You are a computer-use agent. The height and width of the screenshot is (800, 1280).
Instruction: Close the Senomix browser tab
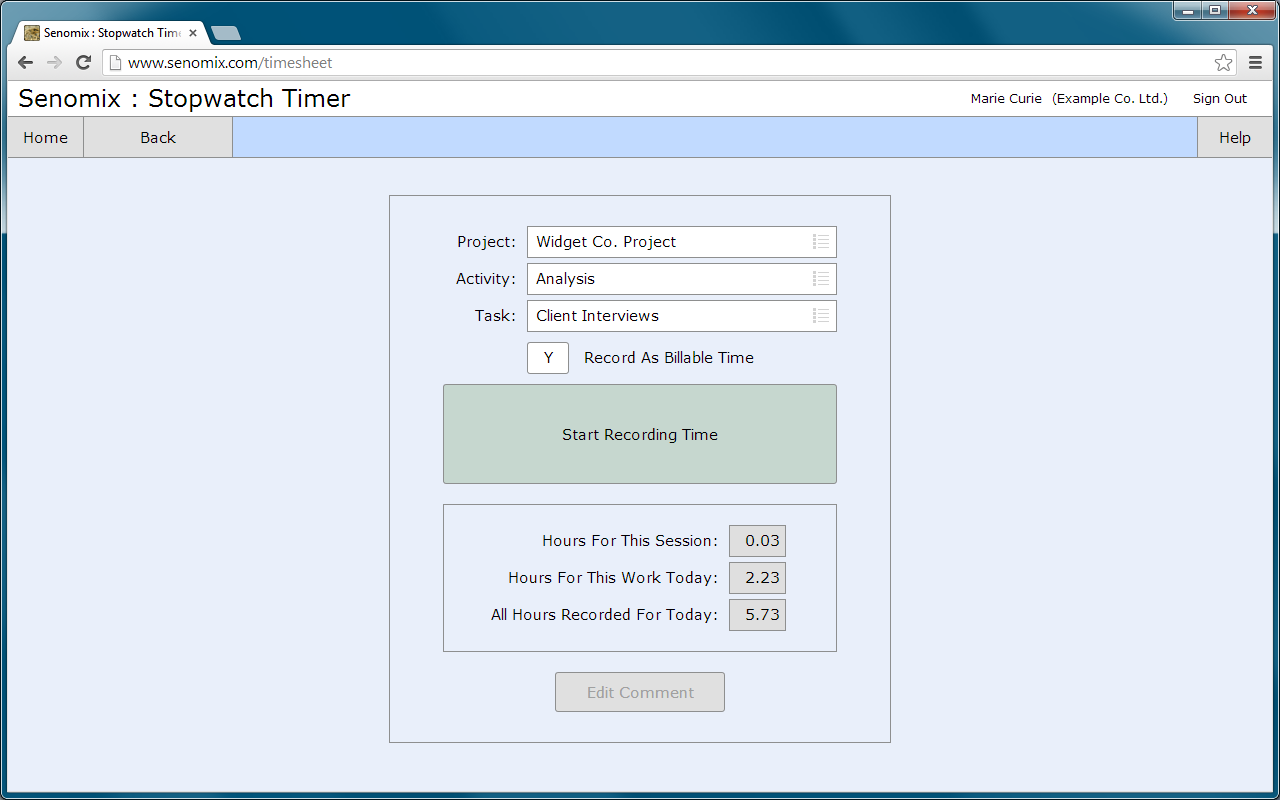point(193,33)
